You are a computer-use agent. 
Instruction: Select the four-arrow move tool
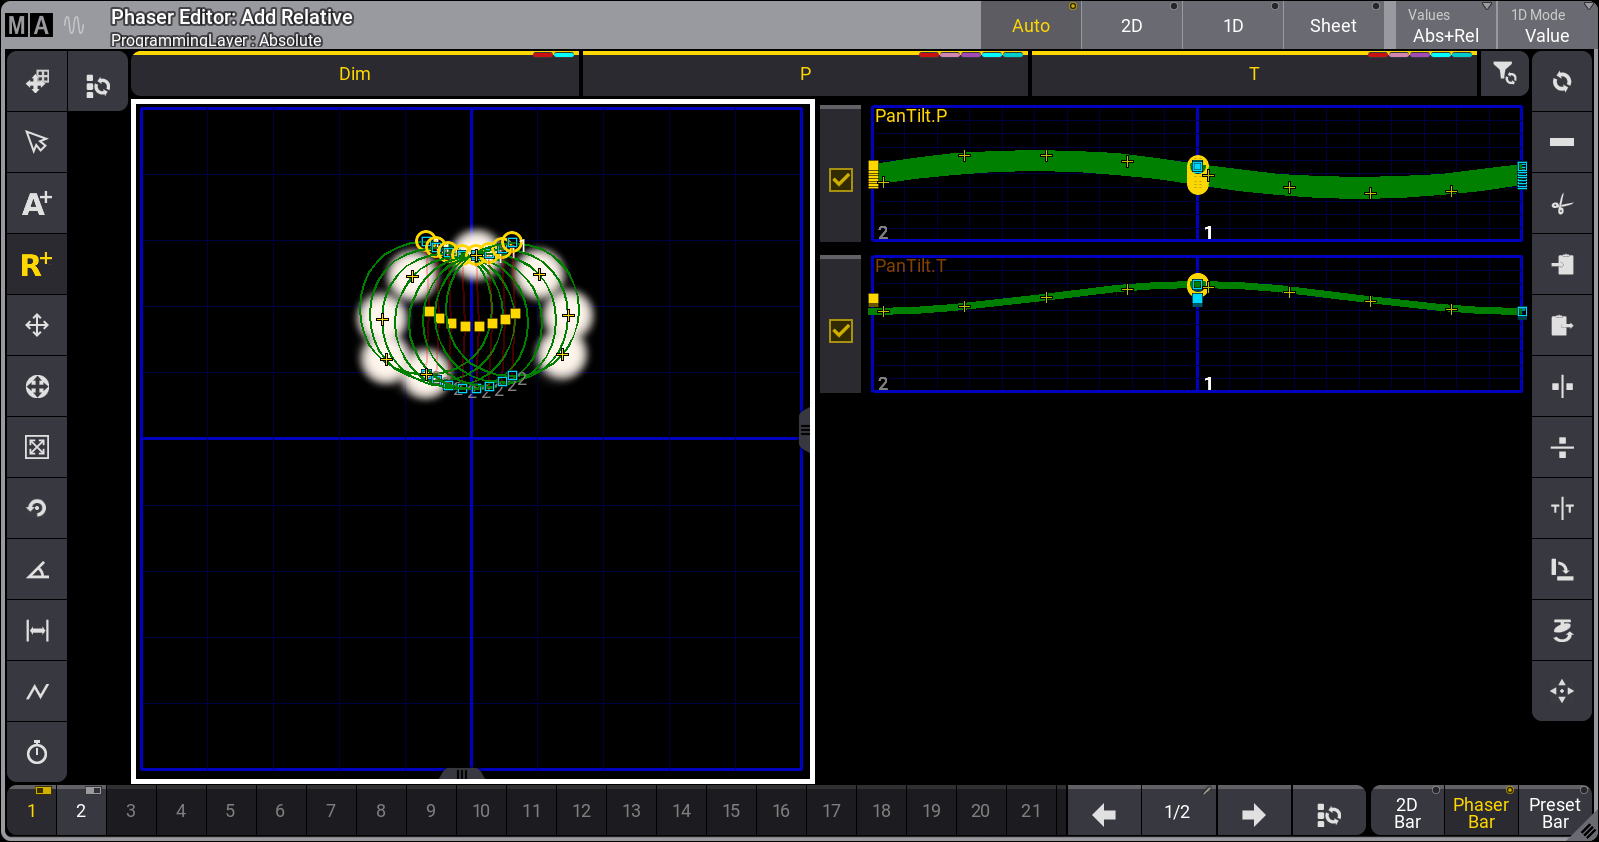point(37,326)
